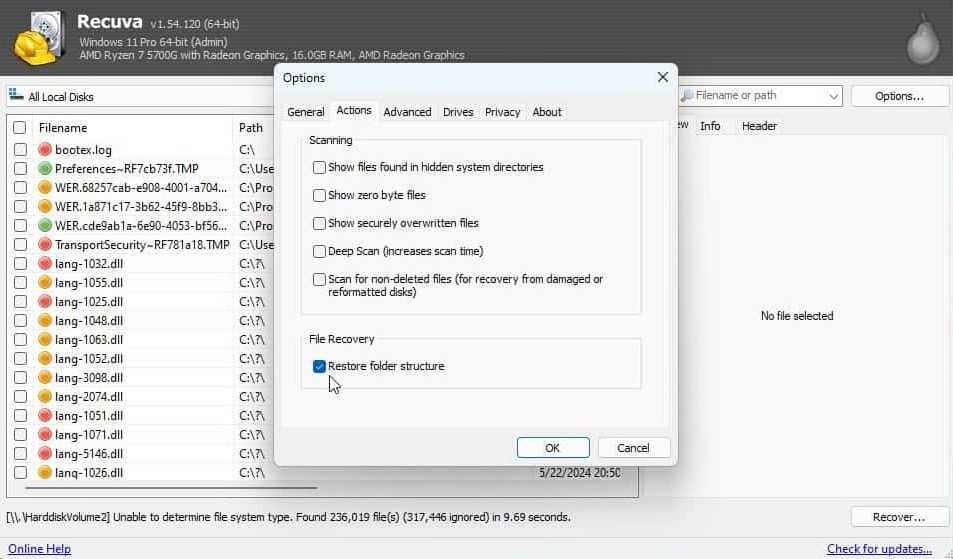Viewport: 953px width, 559px height.
Task: Click orange status dot for lang-1055.dll
Action: coord(44,283)
